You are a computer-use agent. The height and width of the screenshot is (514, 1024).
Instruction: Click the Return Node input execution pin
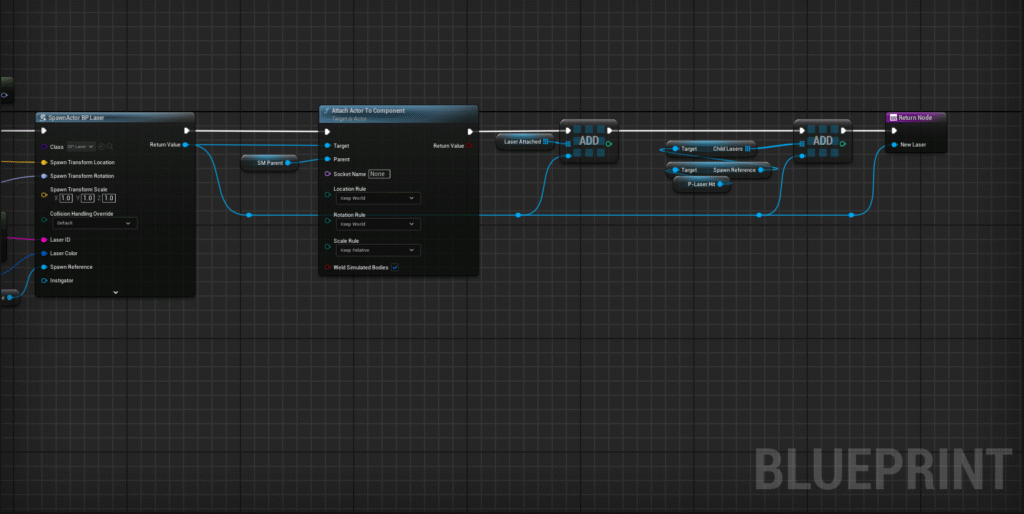[x=894, y=131]
